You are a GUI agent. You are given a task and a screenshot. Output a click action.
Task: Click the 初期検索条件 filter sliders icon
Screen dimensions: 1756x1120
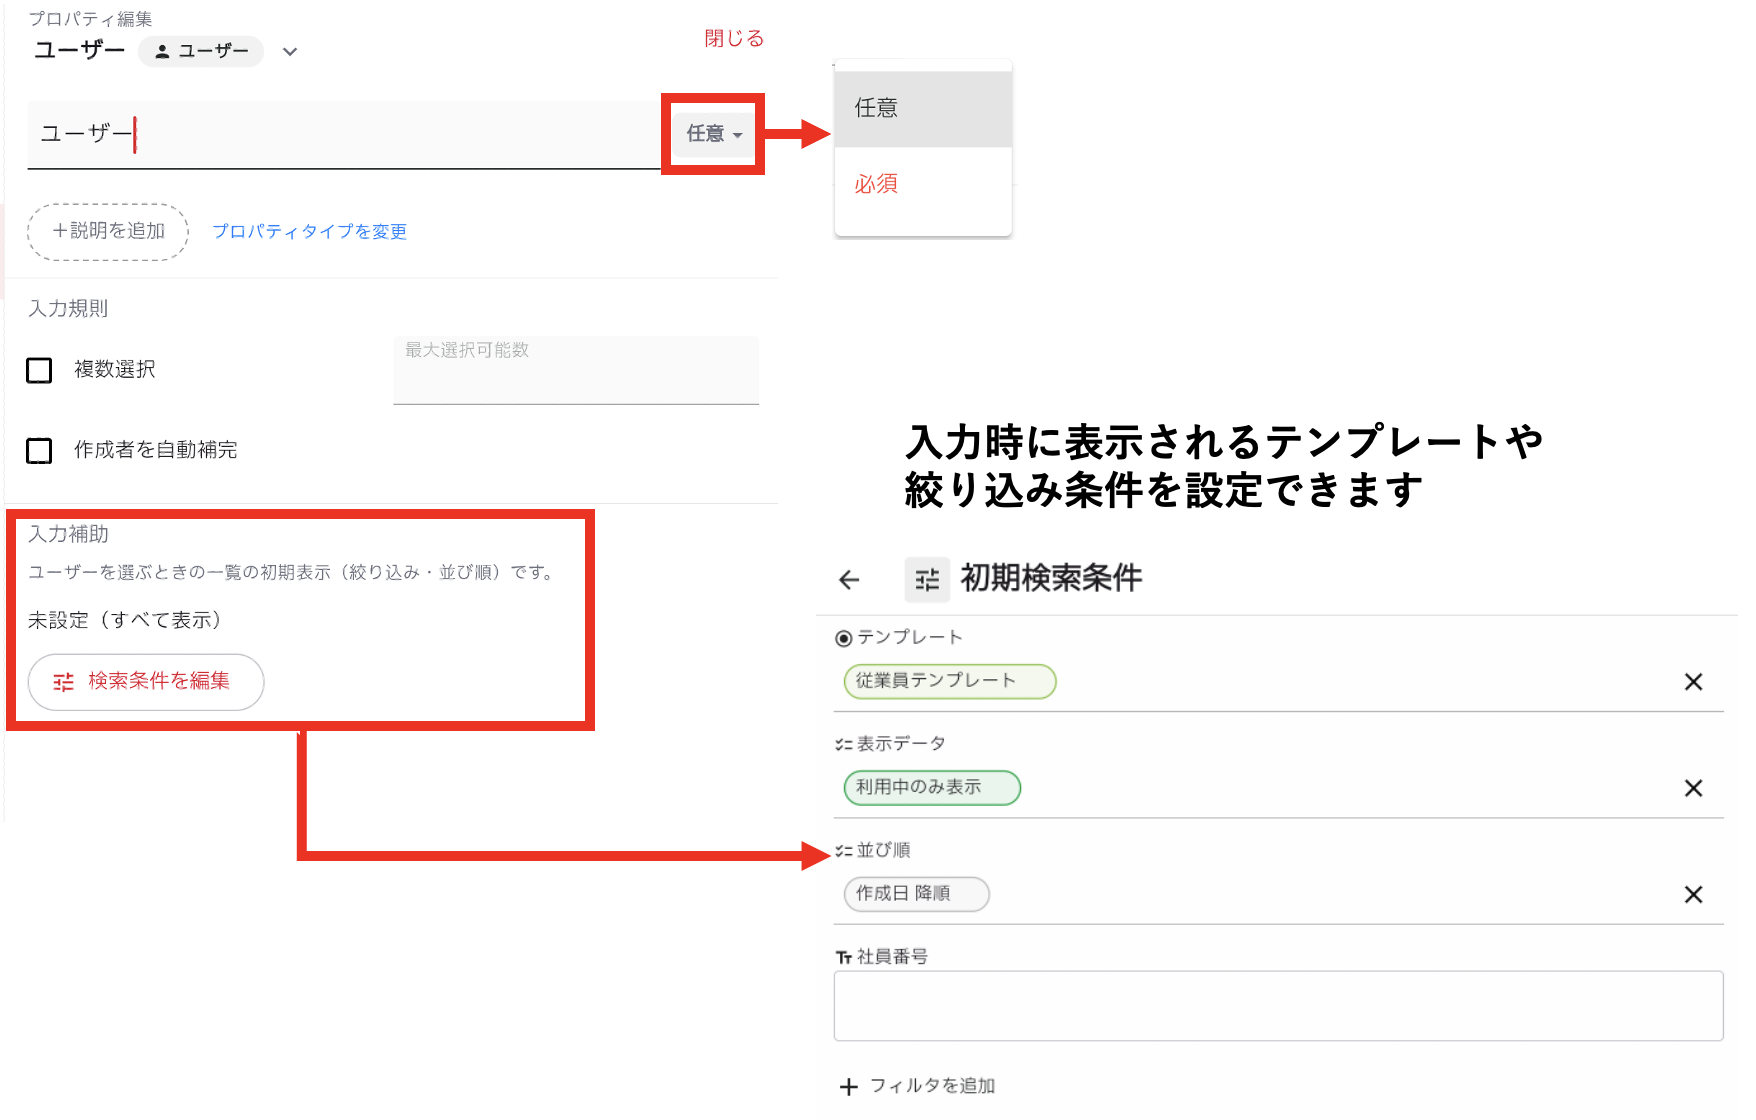(927, 580)
